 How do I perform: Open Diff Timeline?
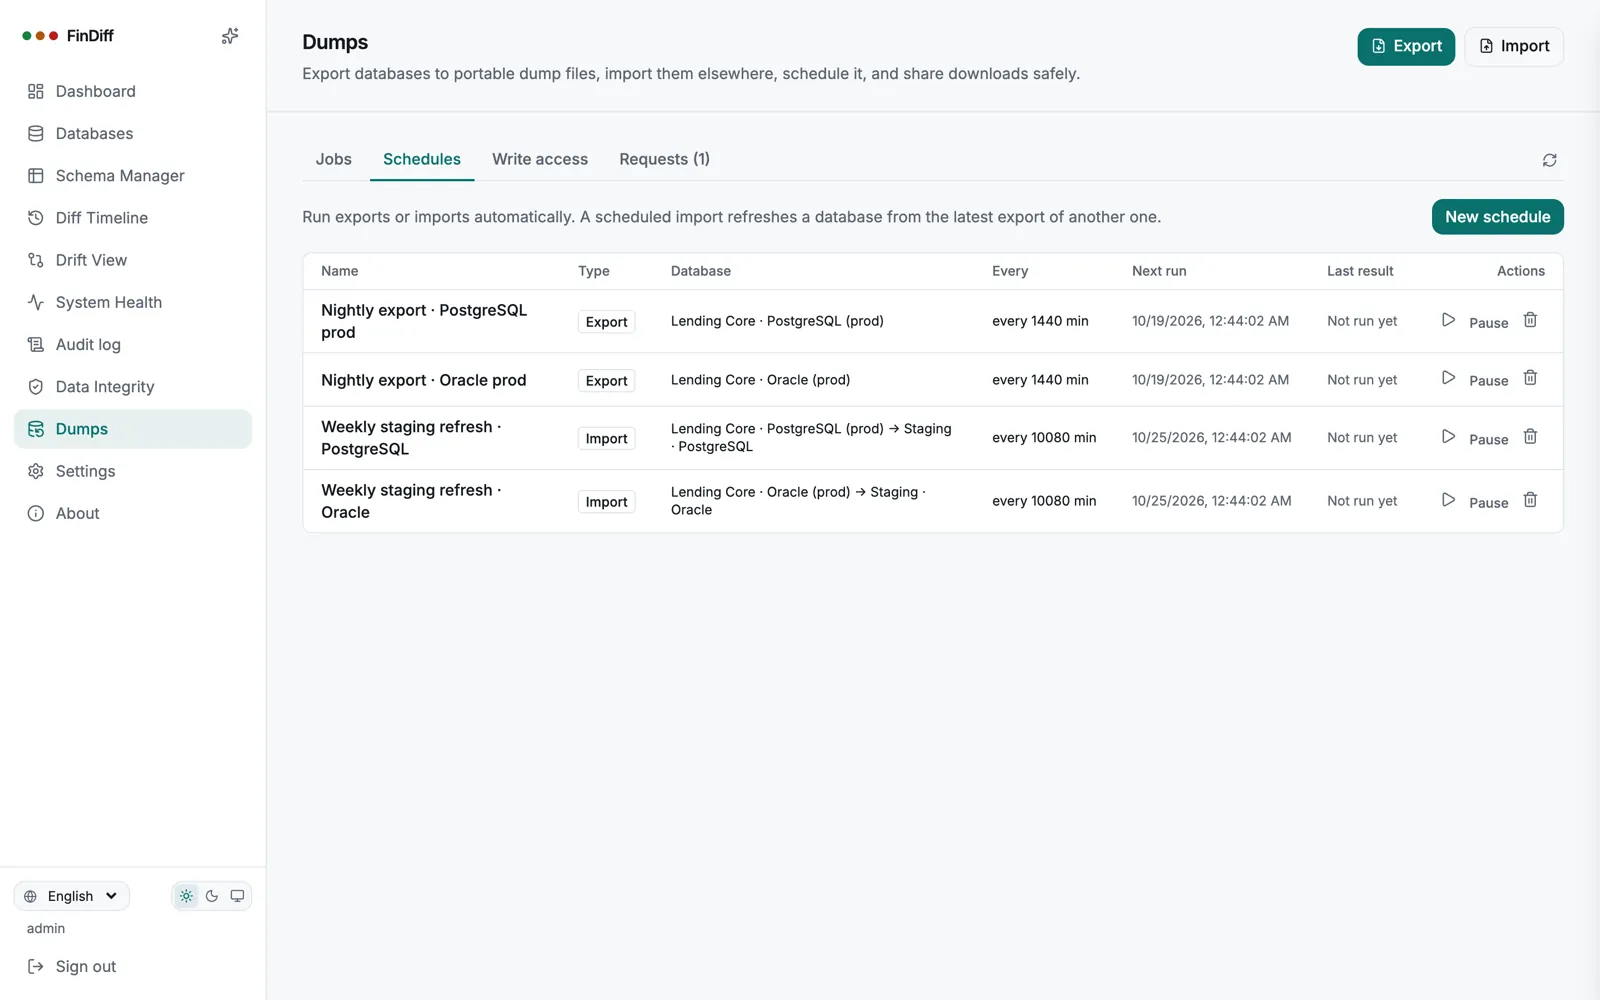click(133, 218)
